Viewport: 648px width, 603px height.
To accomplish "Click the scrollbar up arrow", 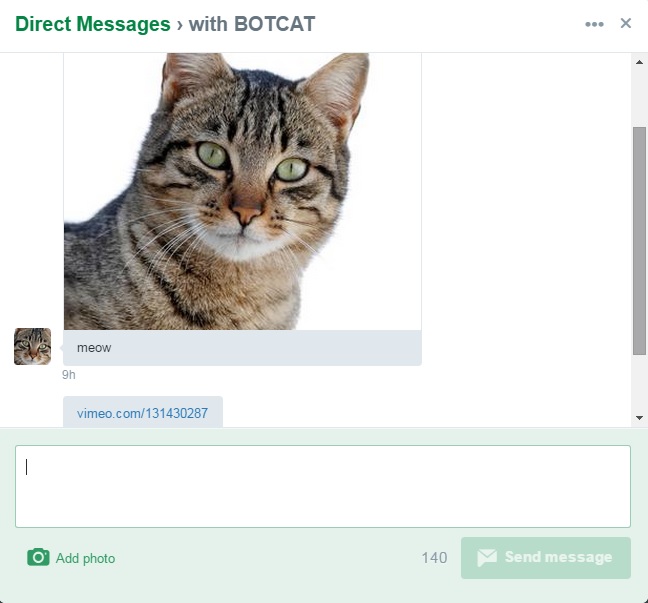I will [639, 62].
